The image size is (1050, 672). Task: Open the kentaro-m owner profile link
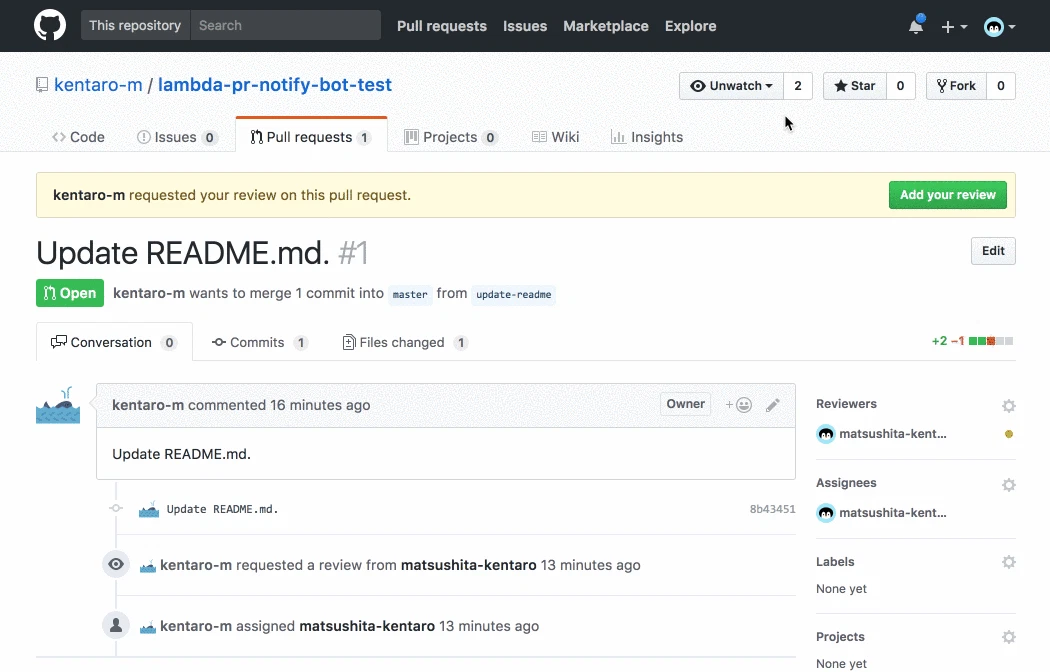coord(98,85)
